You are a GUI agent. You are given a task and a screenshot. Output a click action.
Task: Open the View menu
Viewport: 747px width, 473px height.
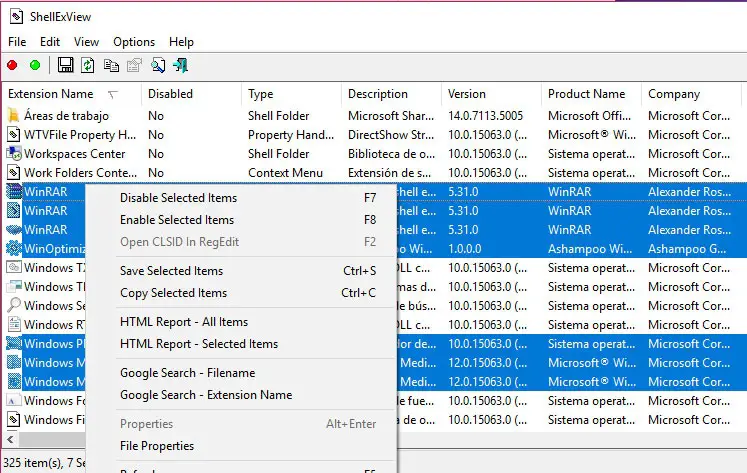tap(86, 42)
